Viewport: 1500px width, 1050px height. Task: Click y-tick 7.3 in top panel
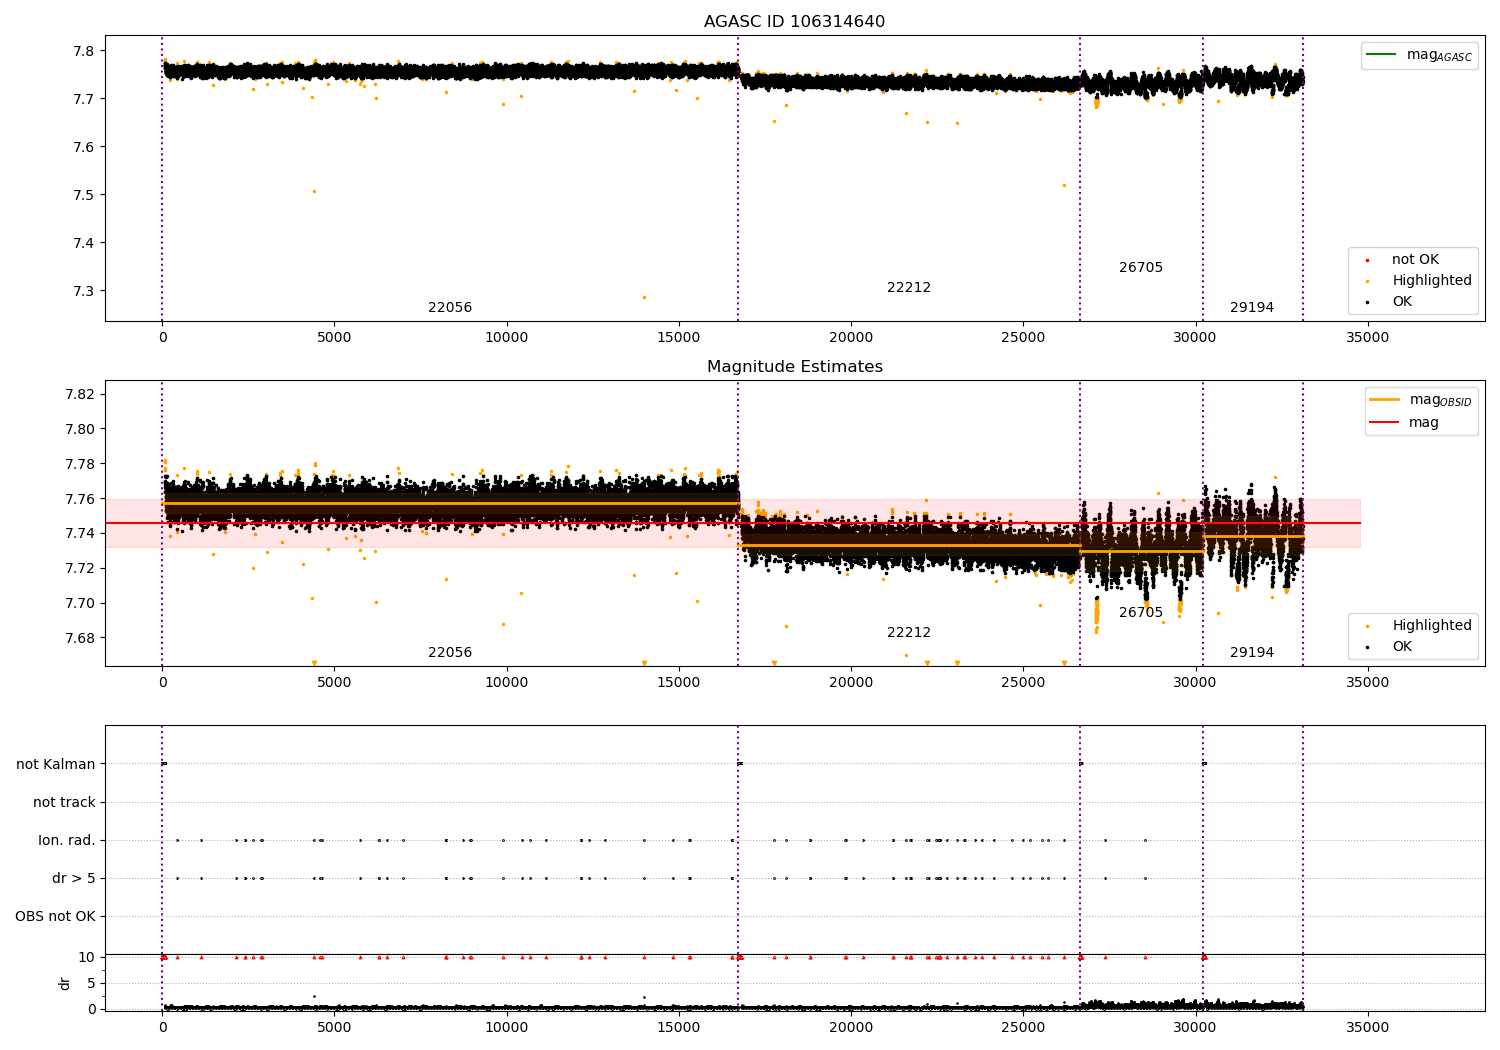[85, 291]
